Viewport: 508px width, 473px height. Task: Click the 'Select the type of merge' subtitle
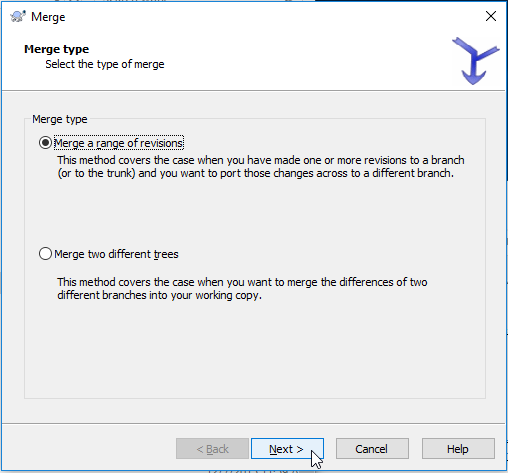point(105,64)
